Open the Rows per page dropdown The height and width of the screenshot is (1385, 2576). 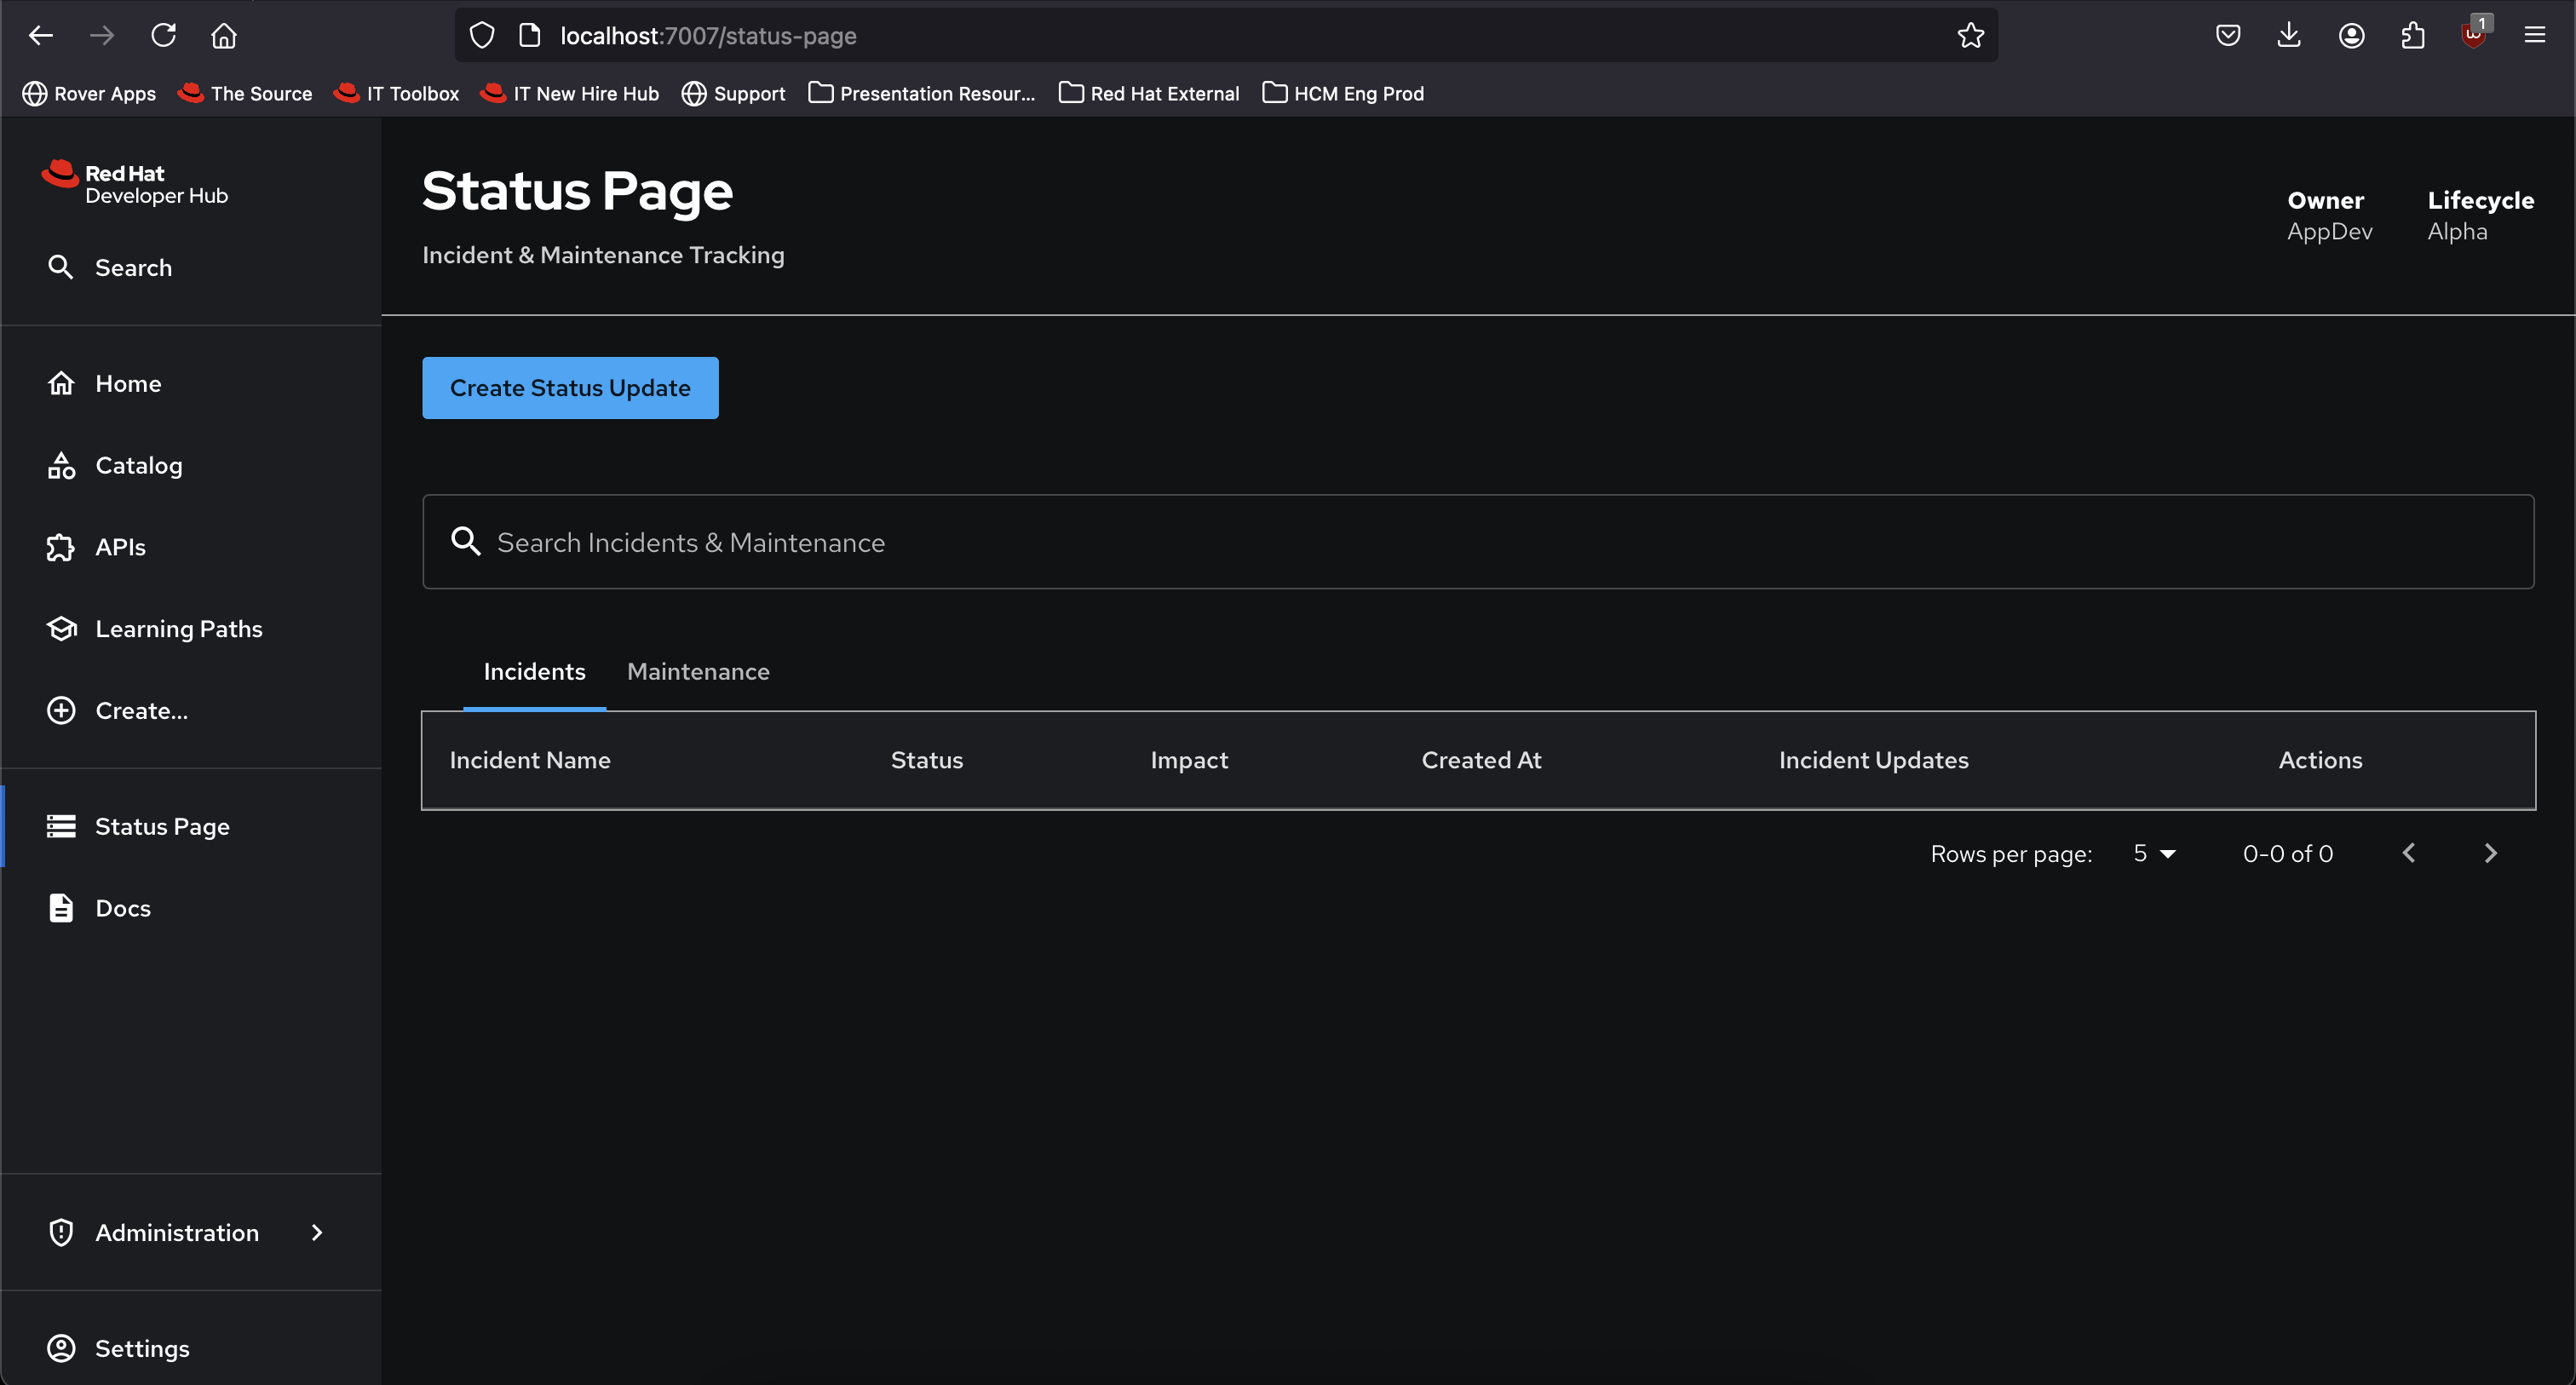pos(2154,854)
